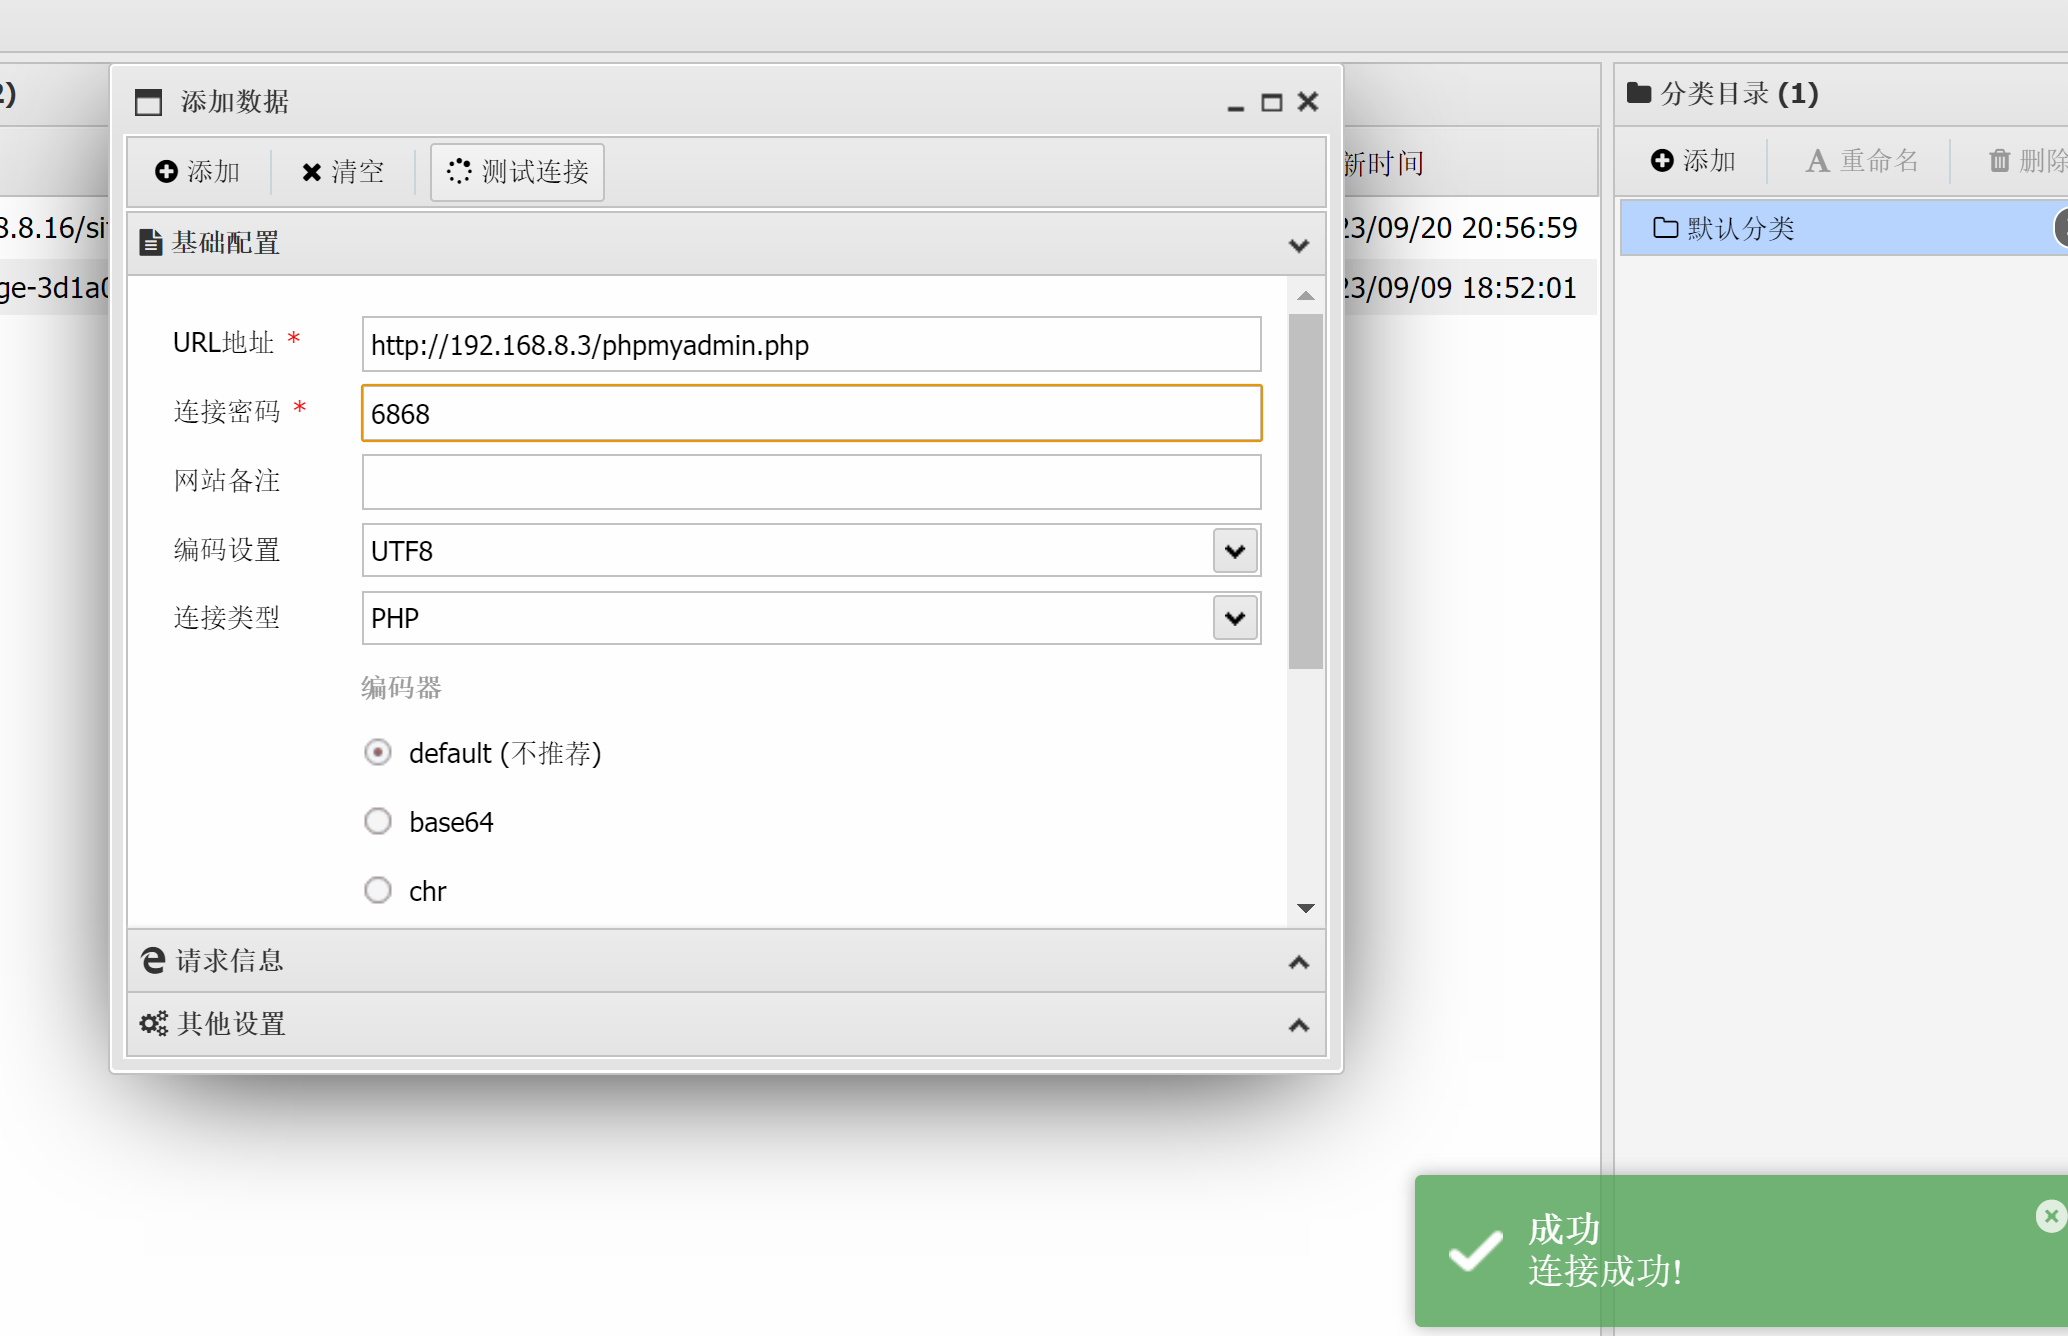Click the dialog vertical scrollbar thumb
2068x1336 pixels.
click(x=1305, y=491)
